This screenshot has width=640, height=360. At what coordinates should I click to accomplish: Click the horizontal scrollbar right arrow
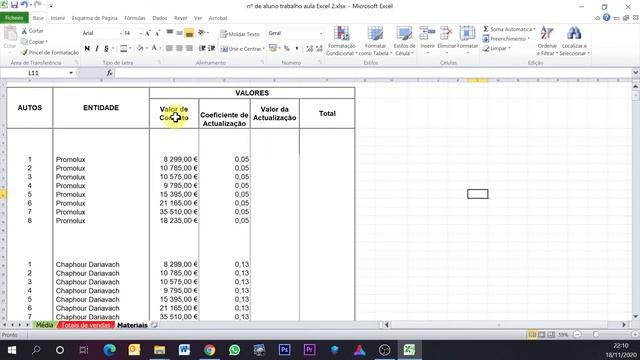[x=624, y=325]
